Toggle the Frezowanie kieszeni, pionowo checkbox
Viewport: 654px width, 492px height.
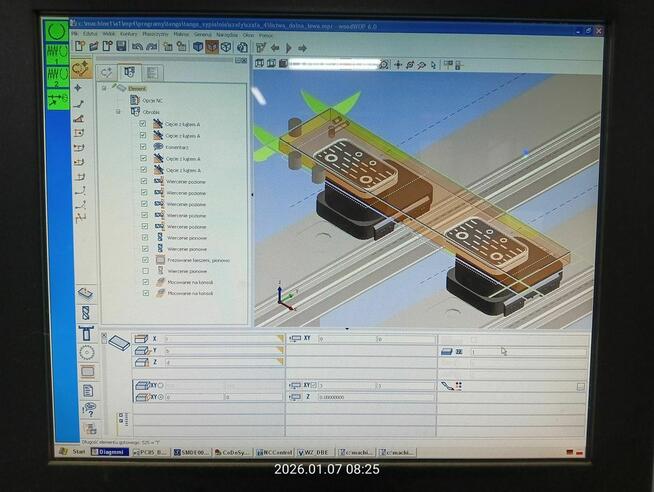[145, 259]
